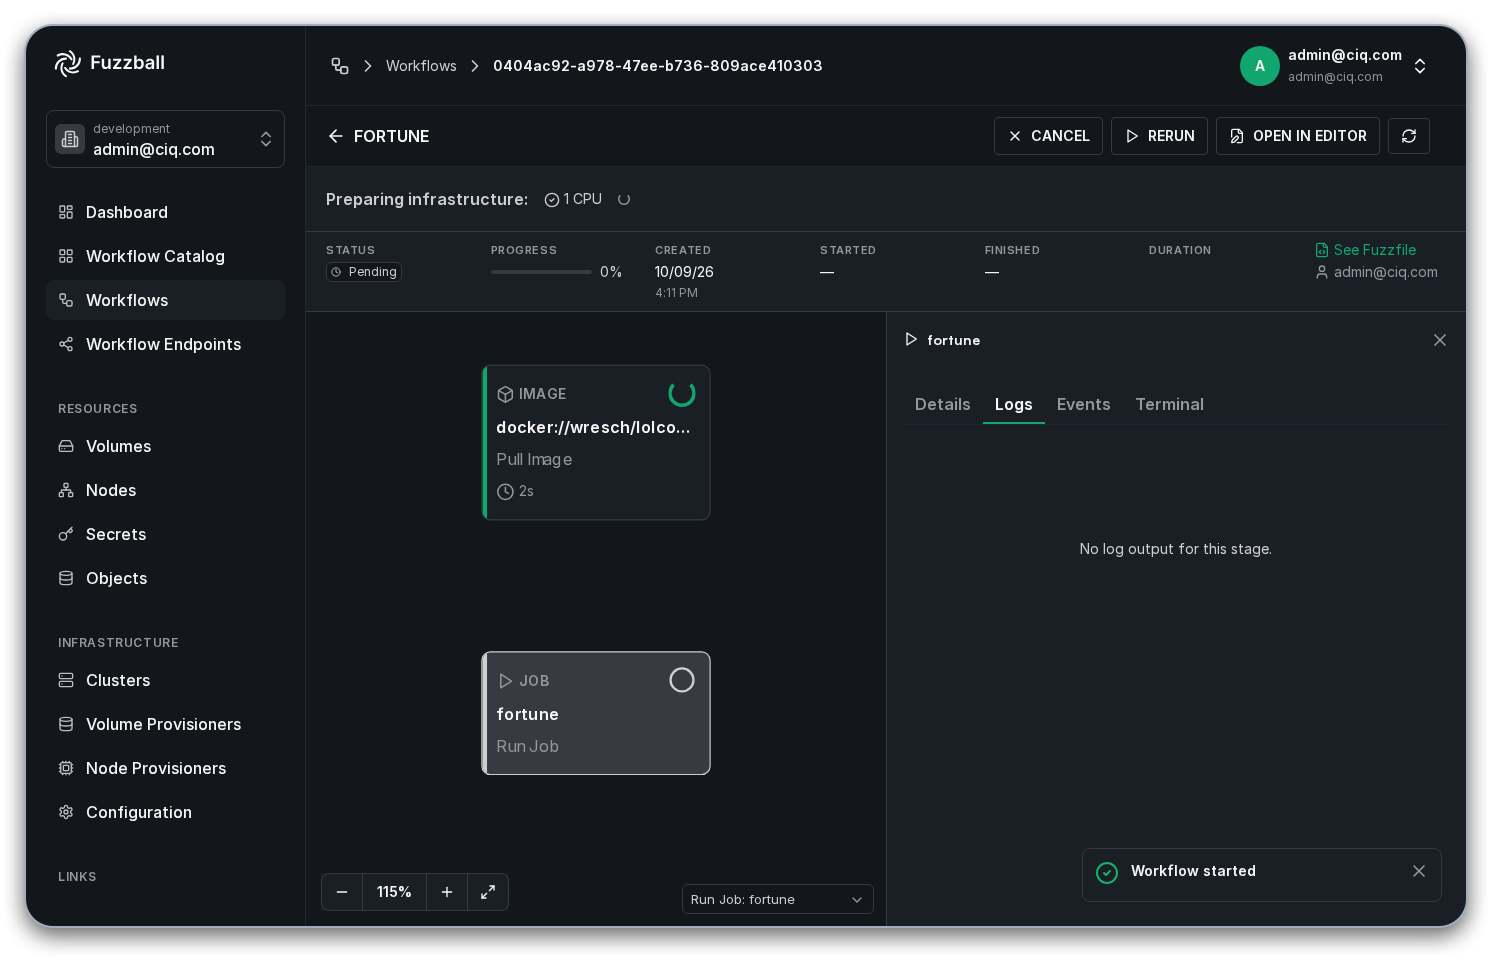This screenshot has height=960, width=1492.
Task: Go to Workflow Catalog
Action: tap(165, 256)
